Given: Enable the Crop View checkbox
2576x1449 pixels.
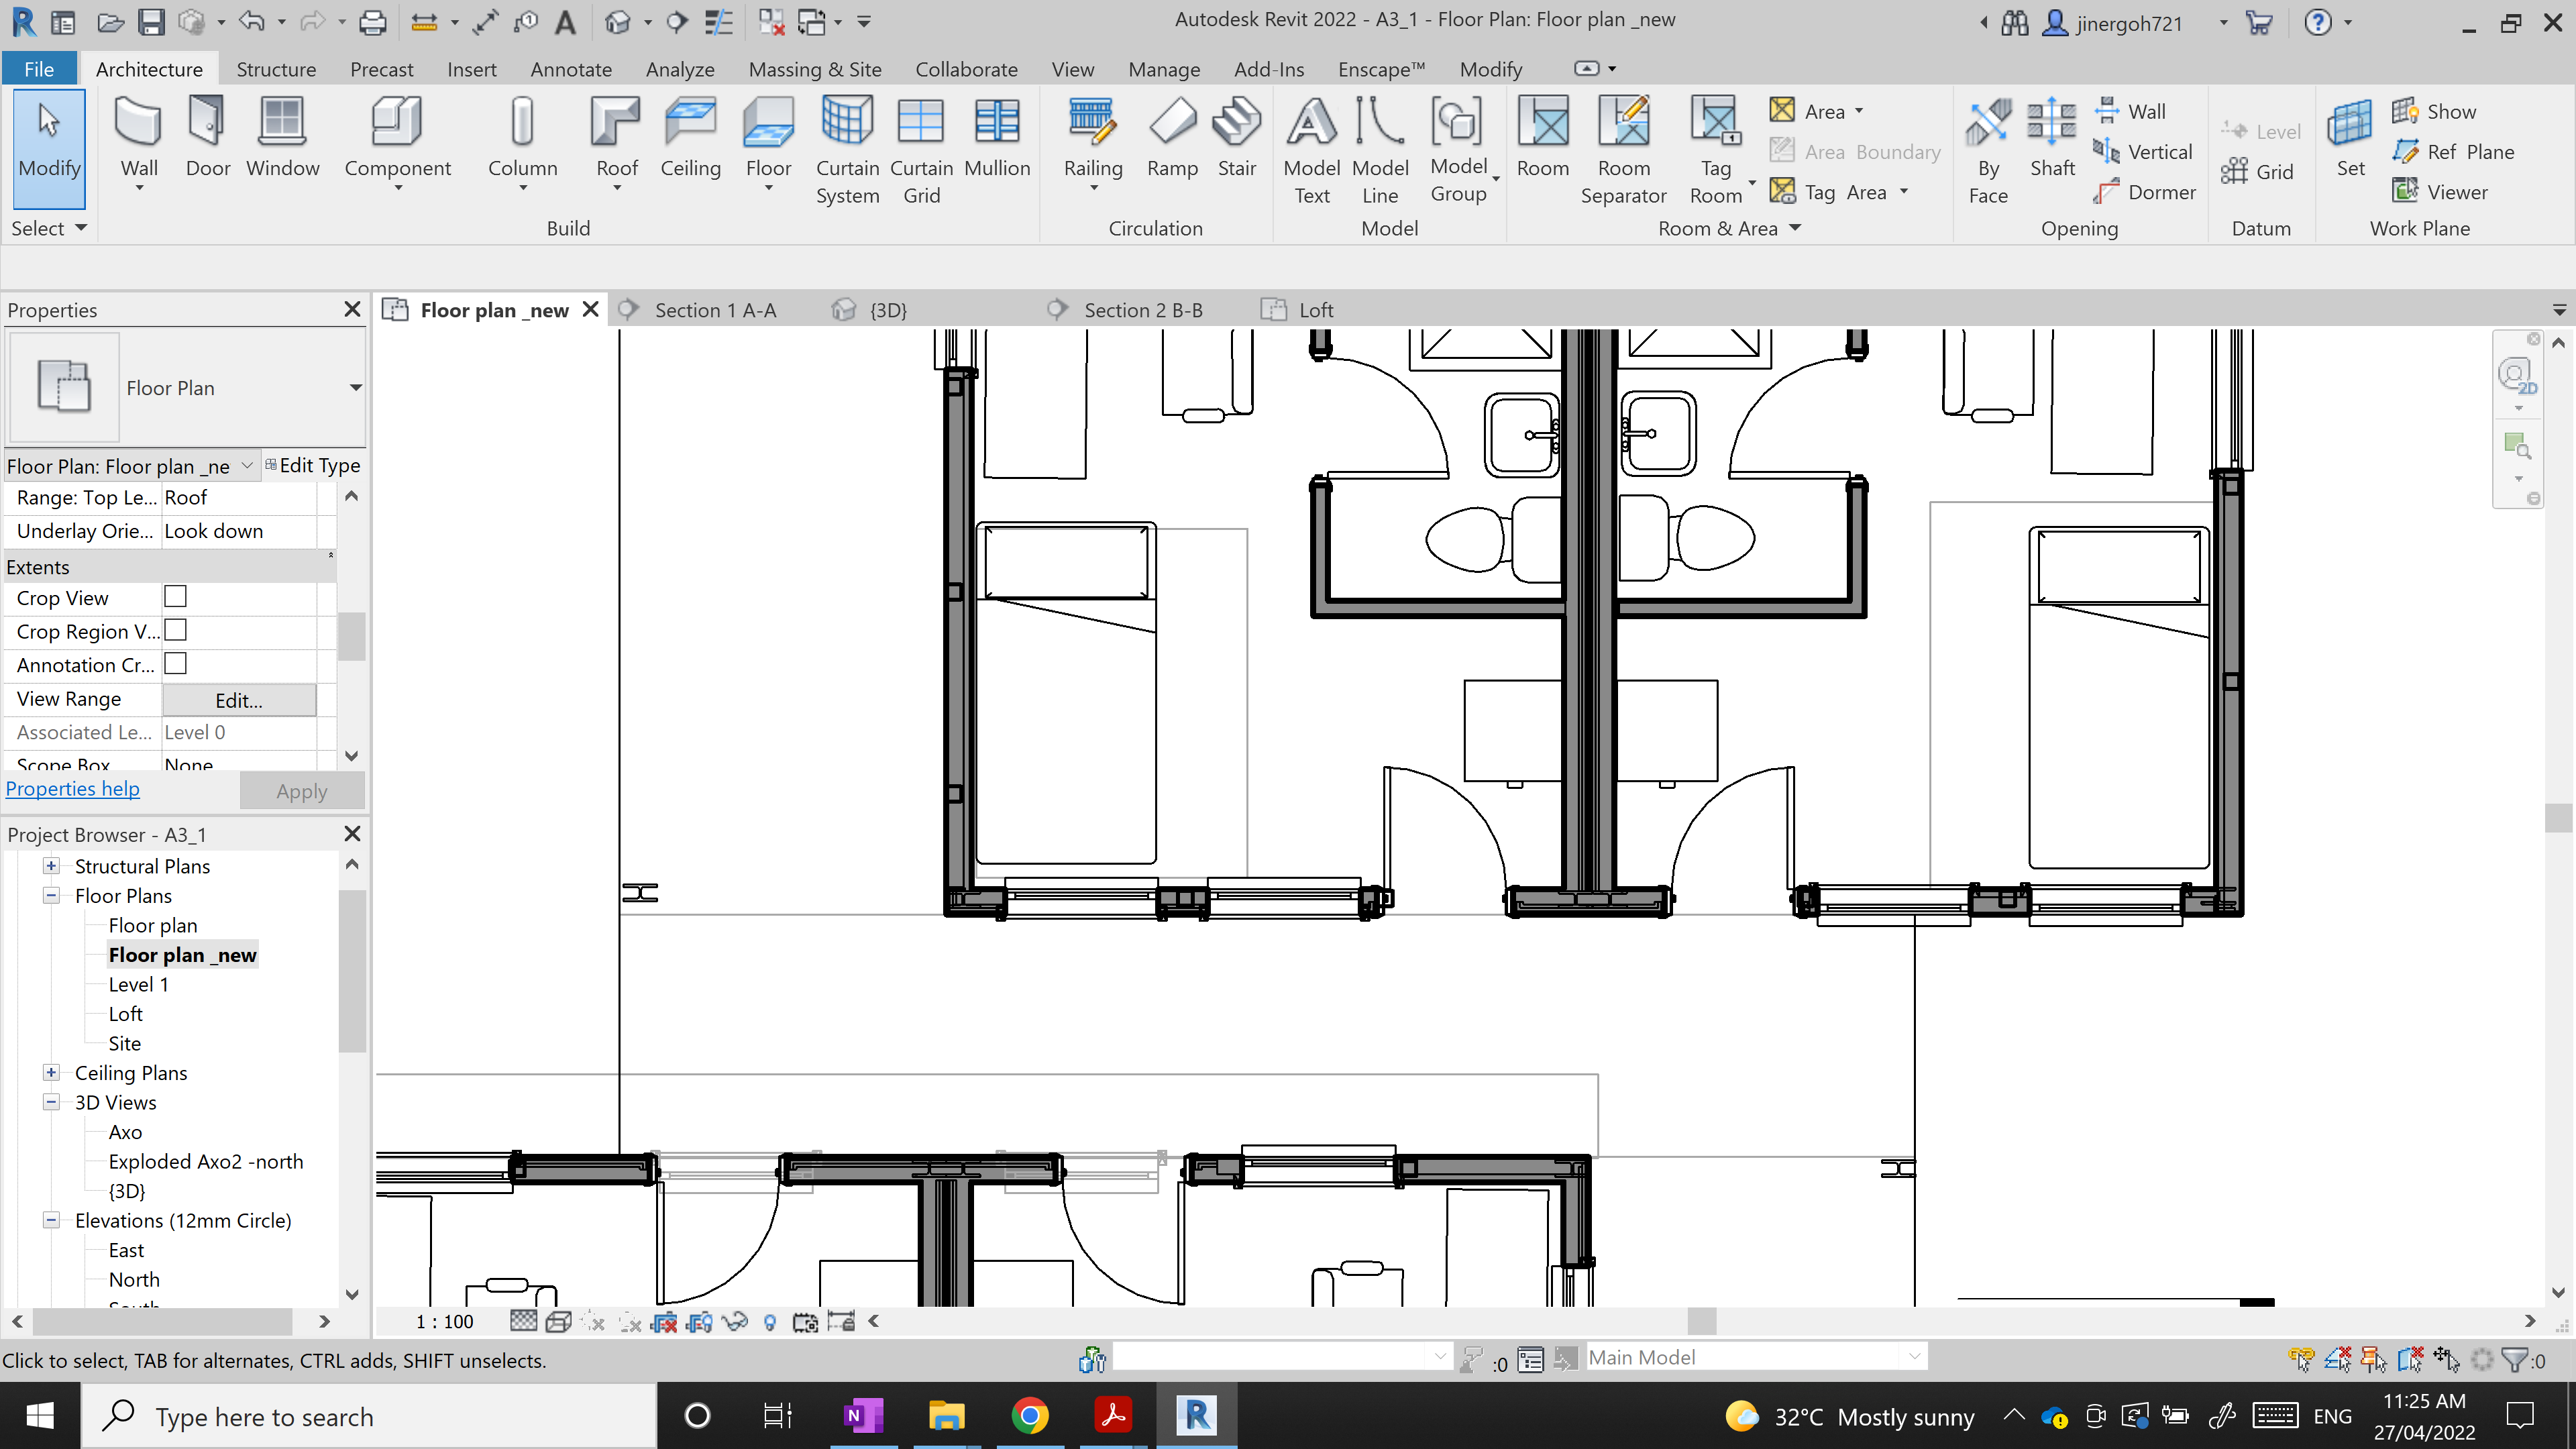Looking at the screenshot, I should tap(175, 596).
